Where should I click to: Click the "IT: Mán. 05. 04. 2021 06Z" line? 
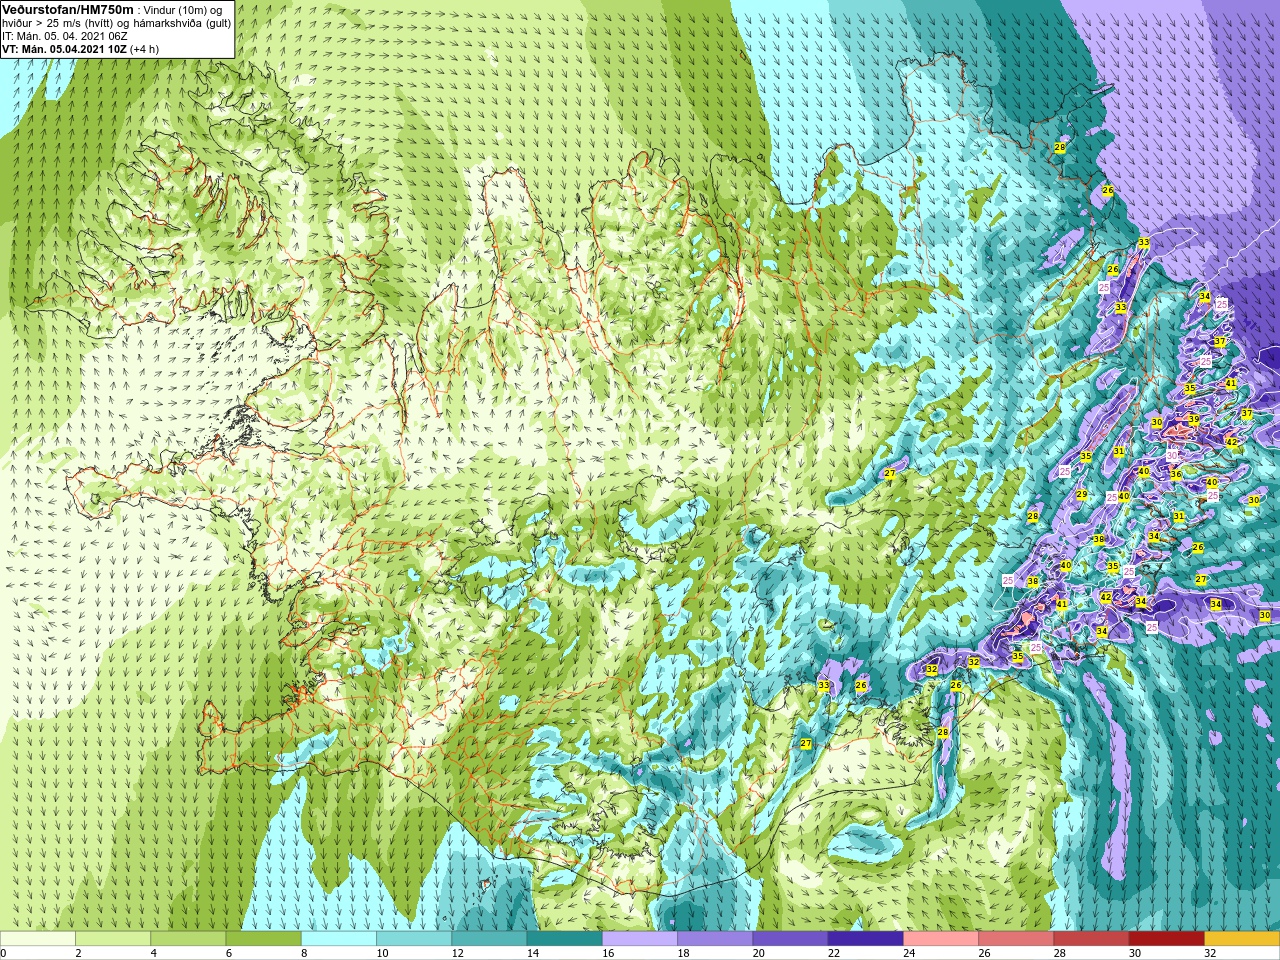(65, 36)
